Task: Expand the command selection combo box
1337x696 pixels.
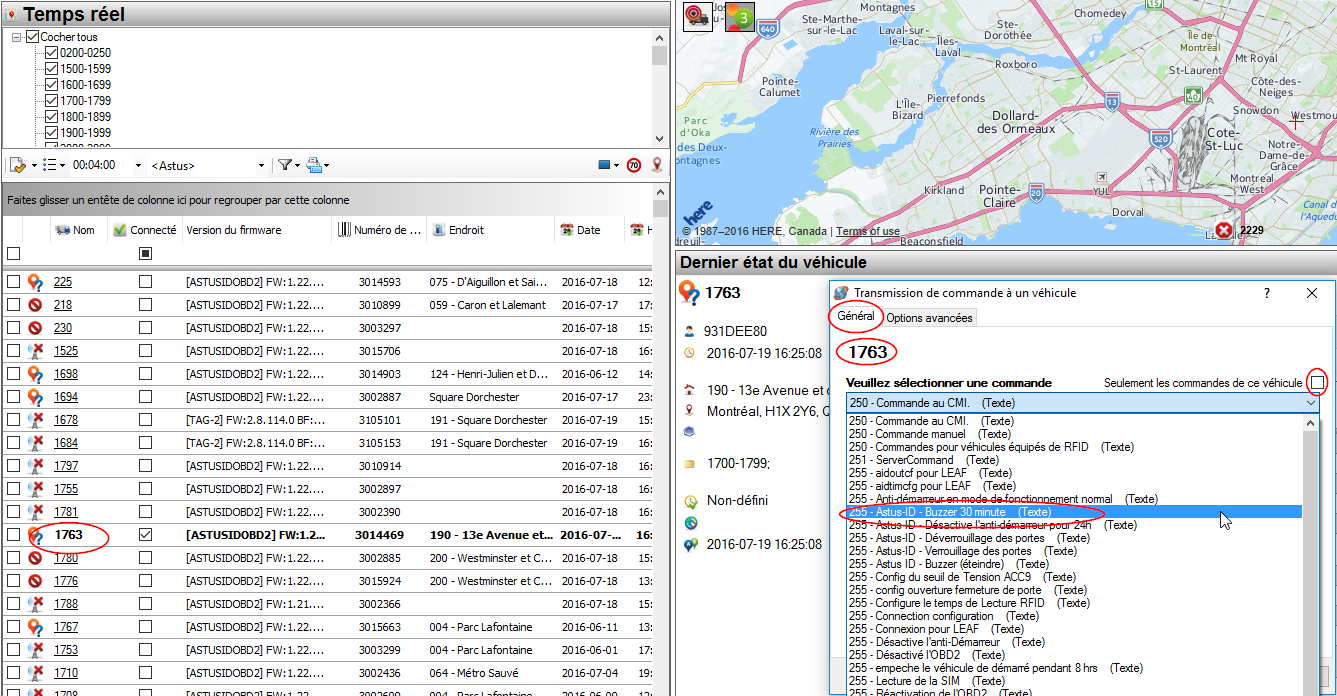Action: click(1311, 403)
